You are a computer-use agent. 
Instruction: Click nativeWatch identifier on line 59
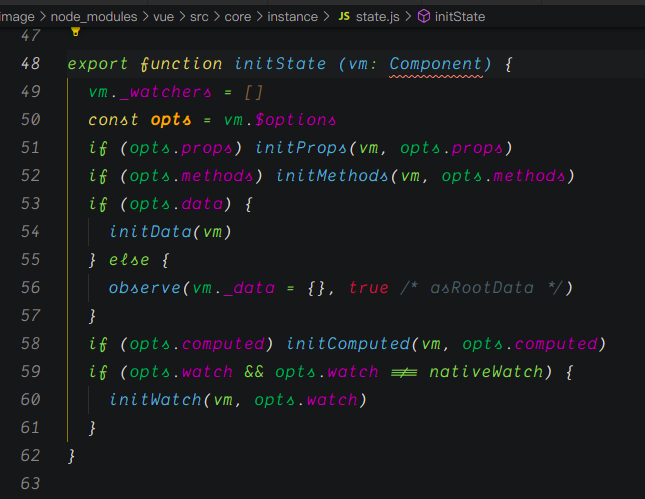(484, 372)
